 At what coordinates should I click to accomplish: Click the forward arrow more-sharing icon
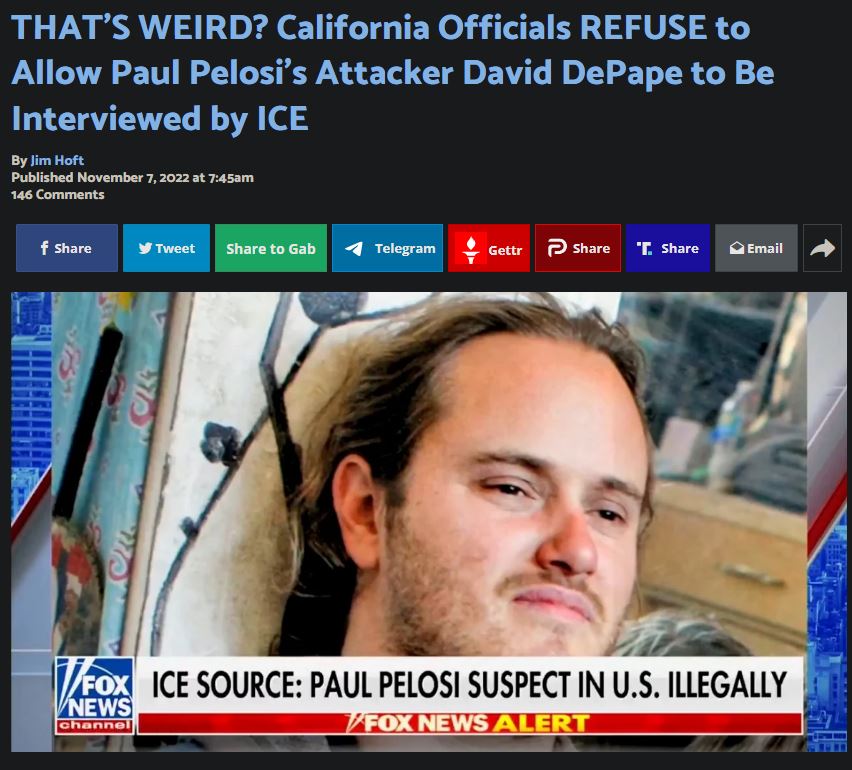click(x=823, y=248)
